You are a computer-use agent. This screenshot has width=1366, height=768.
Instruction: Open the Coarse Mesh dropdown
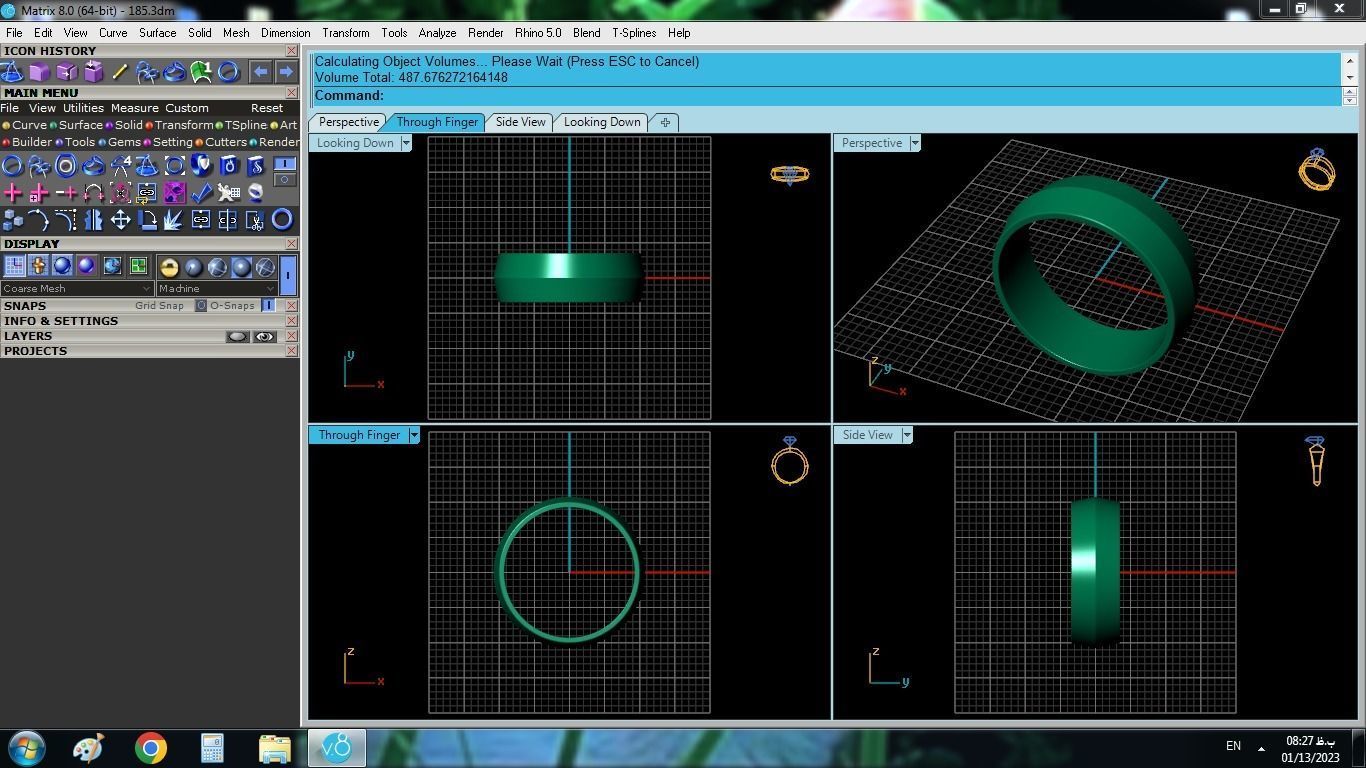[76, 288]
